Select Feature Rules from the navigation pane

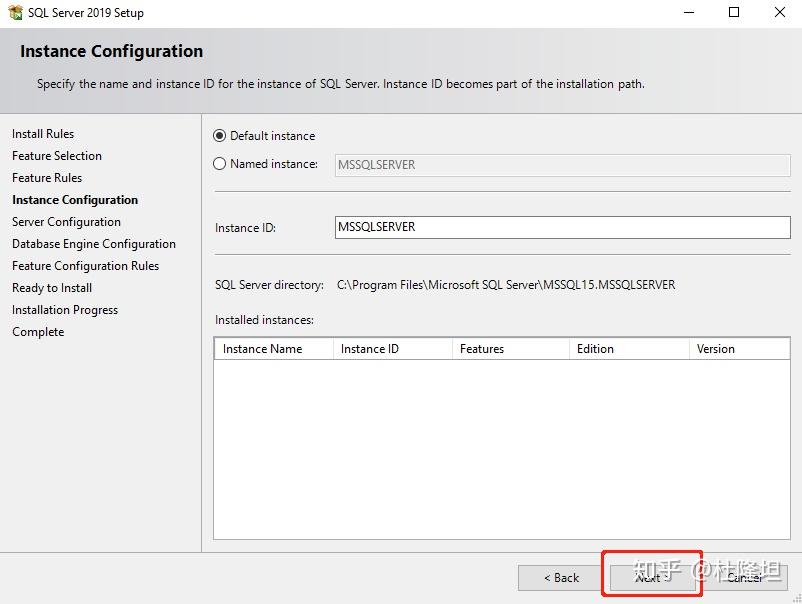coord(46,177)
